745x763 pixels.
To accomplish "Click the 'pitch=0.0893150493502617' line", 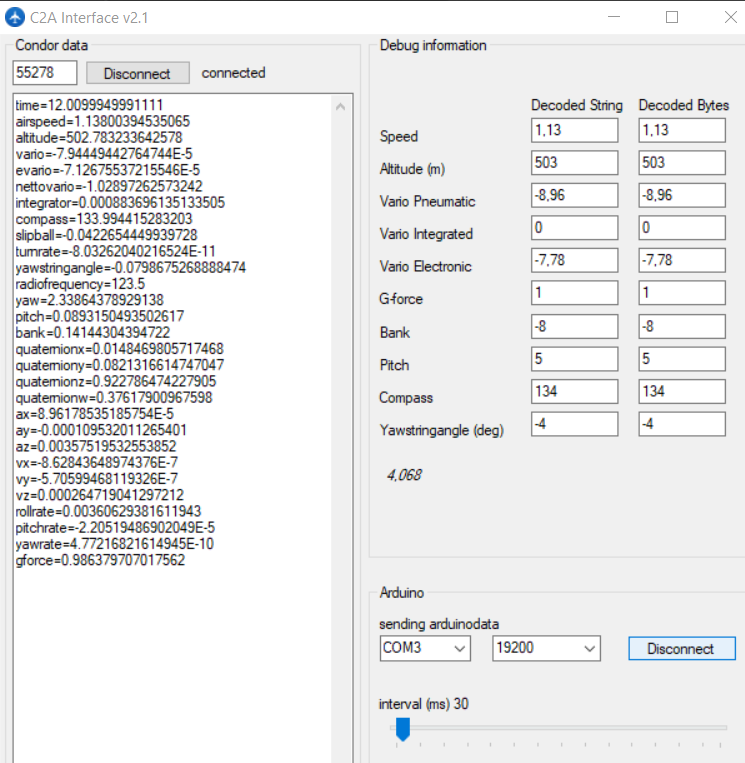I will (100, 316).
